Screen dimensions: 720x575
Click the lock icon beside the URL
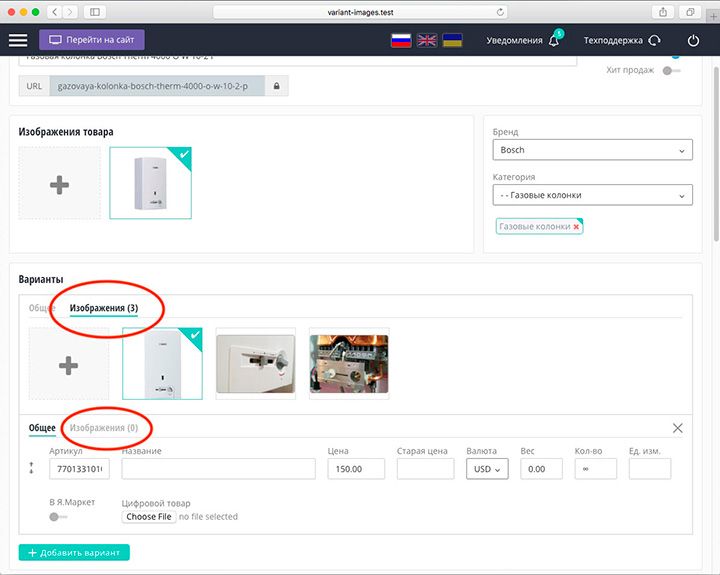[x=277, y=86]
